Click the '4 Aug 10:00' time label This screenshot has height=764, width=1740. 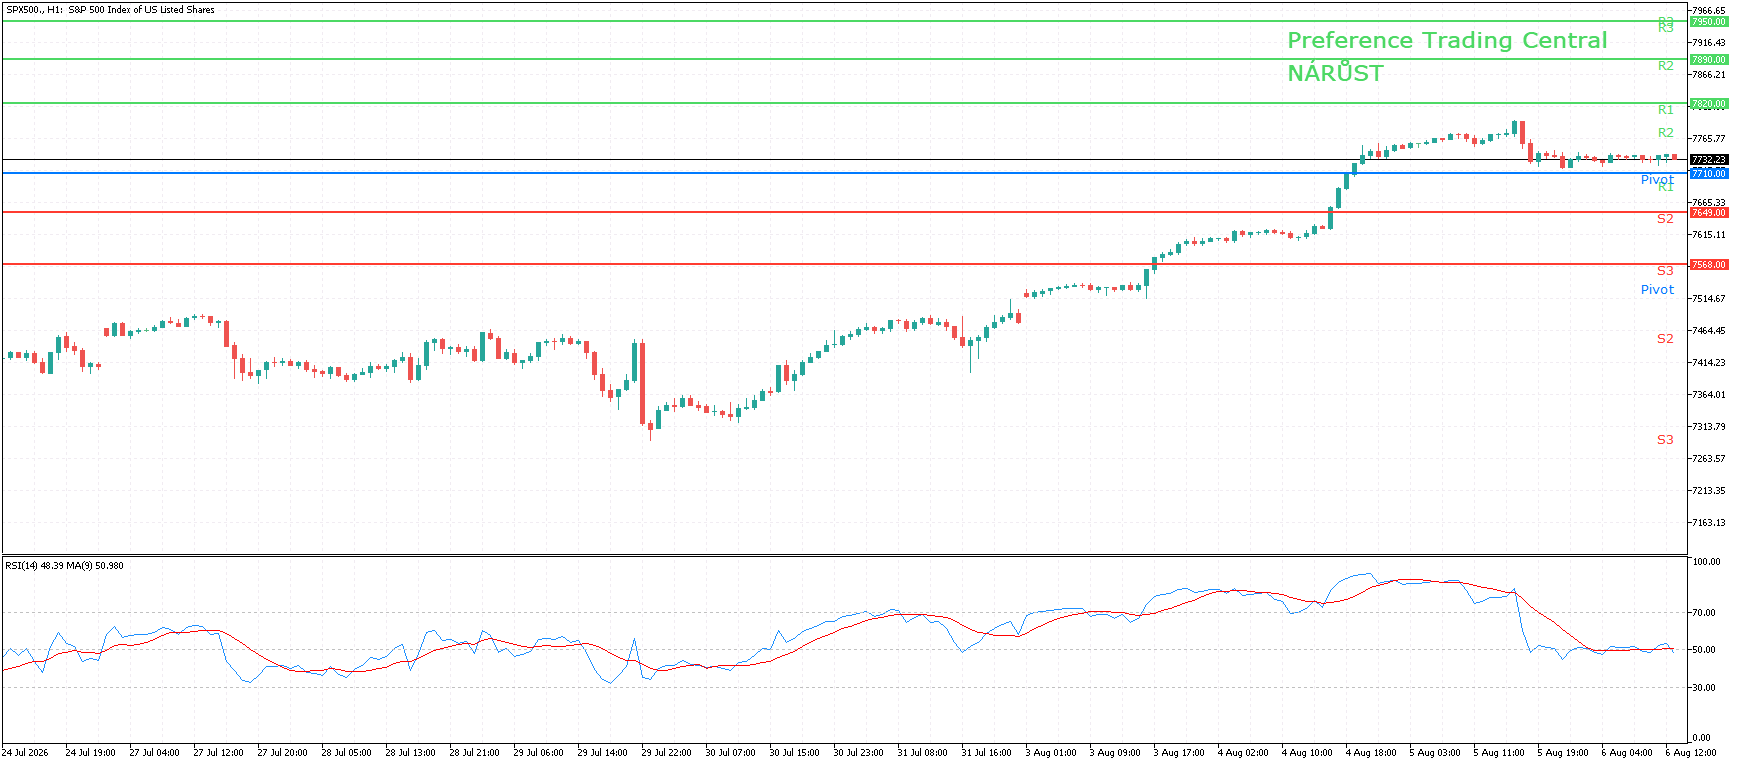click(x=1306, y=753)
